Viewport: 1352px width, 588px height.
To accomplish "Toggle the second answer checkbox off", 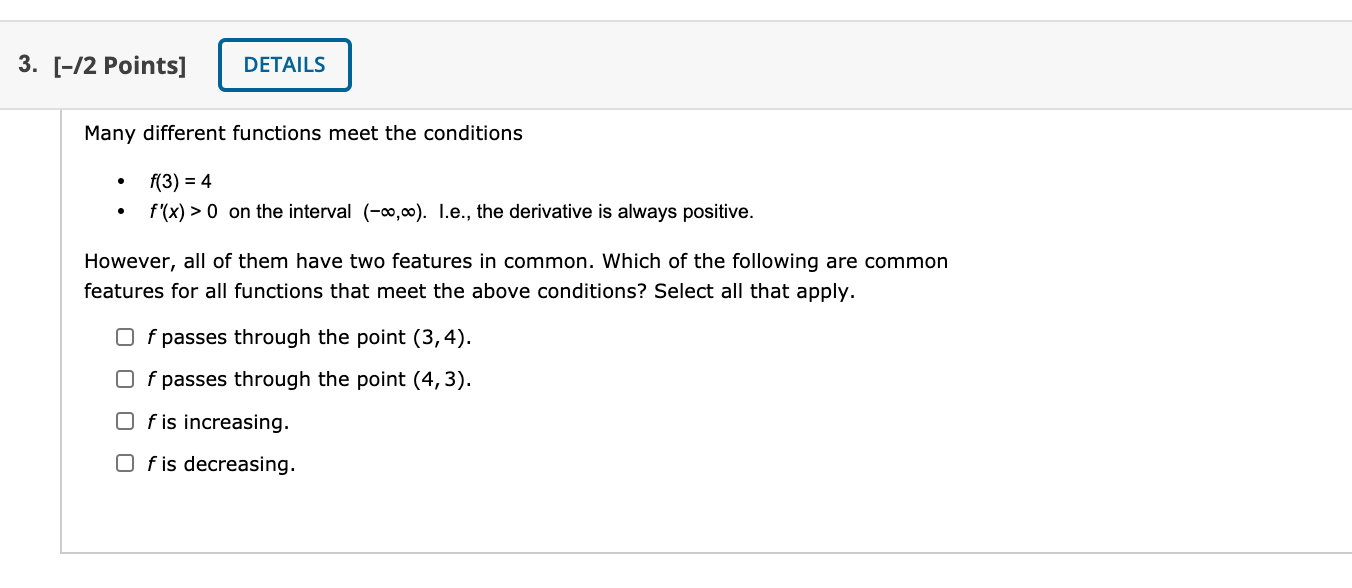I will pyautogui.click(x=125, y=379).
